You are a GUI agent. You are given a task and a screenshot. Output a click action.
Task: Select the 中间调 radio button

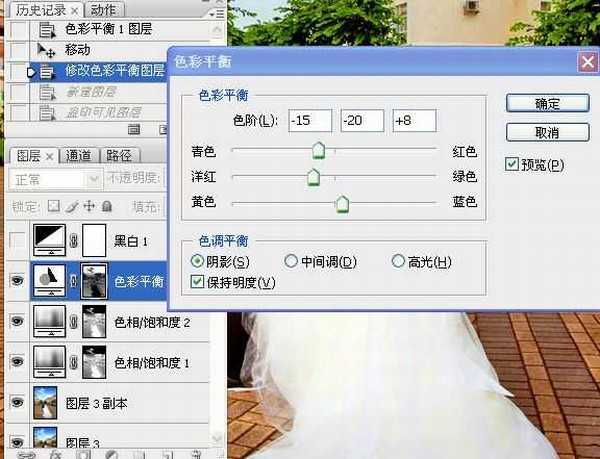click(291, 262)
